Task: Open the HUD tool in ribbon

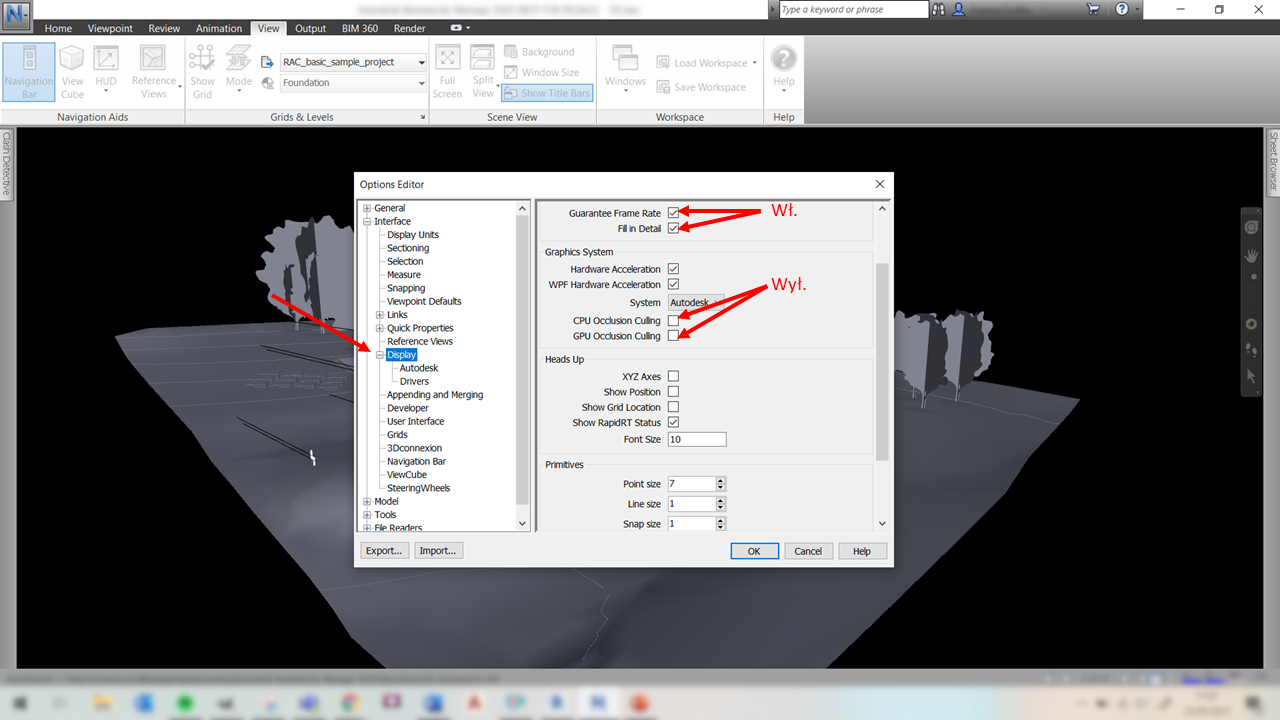Action: pyautogui.click(x=106, y=70)
